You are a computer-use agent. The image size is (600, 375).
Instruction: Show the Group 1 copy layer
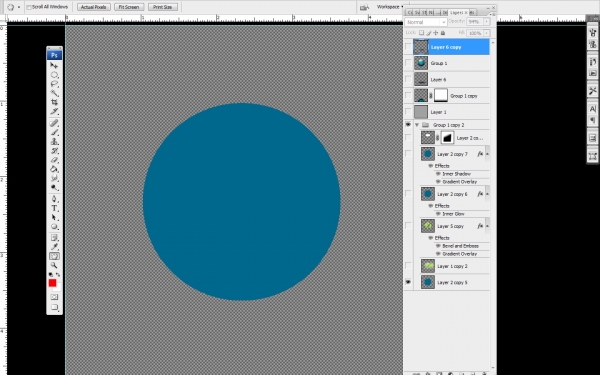pyautogui.click(x=408, y=96)
